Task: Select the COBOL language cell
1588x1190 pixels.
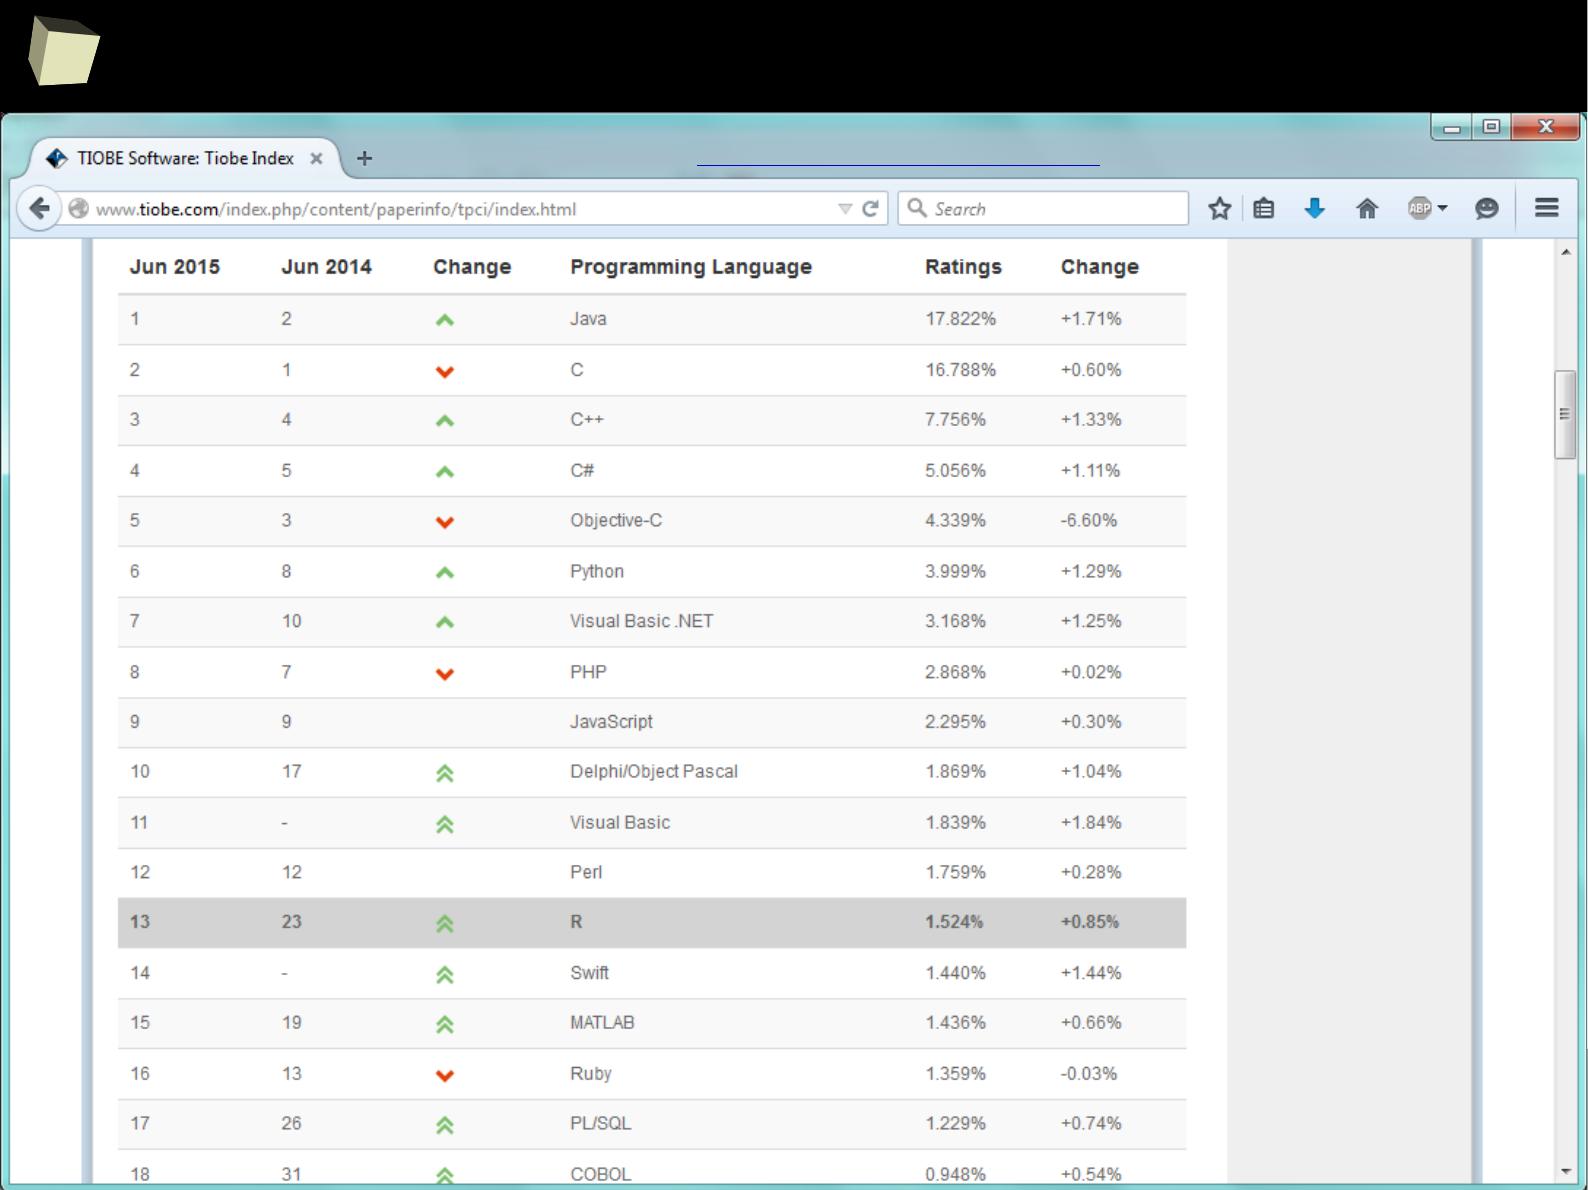Action: [601, 1174]
